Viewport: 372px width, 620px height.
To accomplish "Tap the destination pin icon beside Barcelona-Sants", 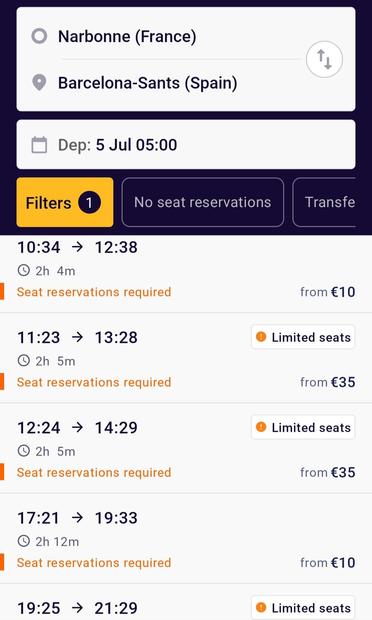I will (x=39, y=83).
